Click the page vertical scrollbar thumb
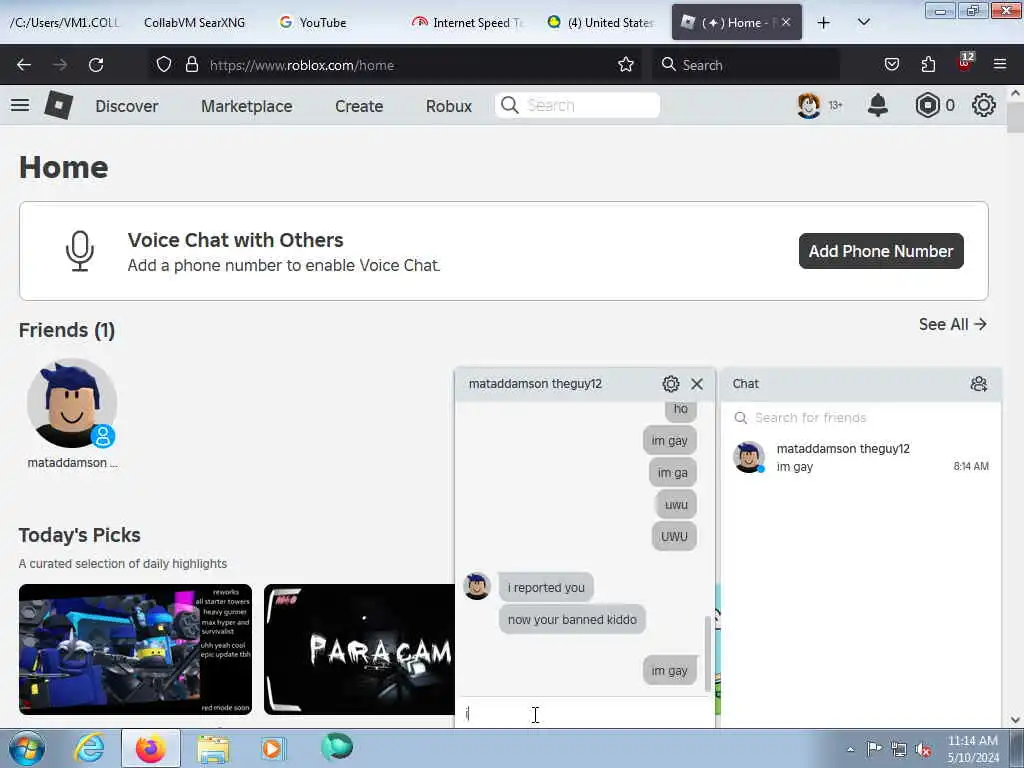The width and height of the screenshot is (1024, 768). tap(1016, 118)
